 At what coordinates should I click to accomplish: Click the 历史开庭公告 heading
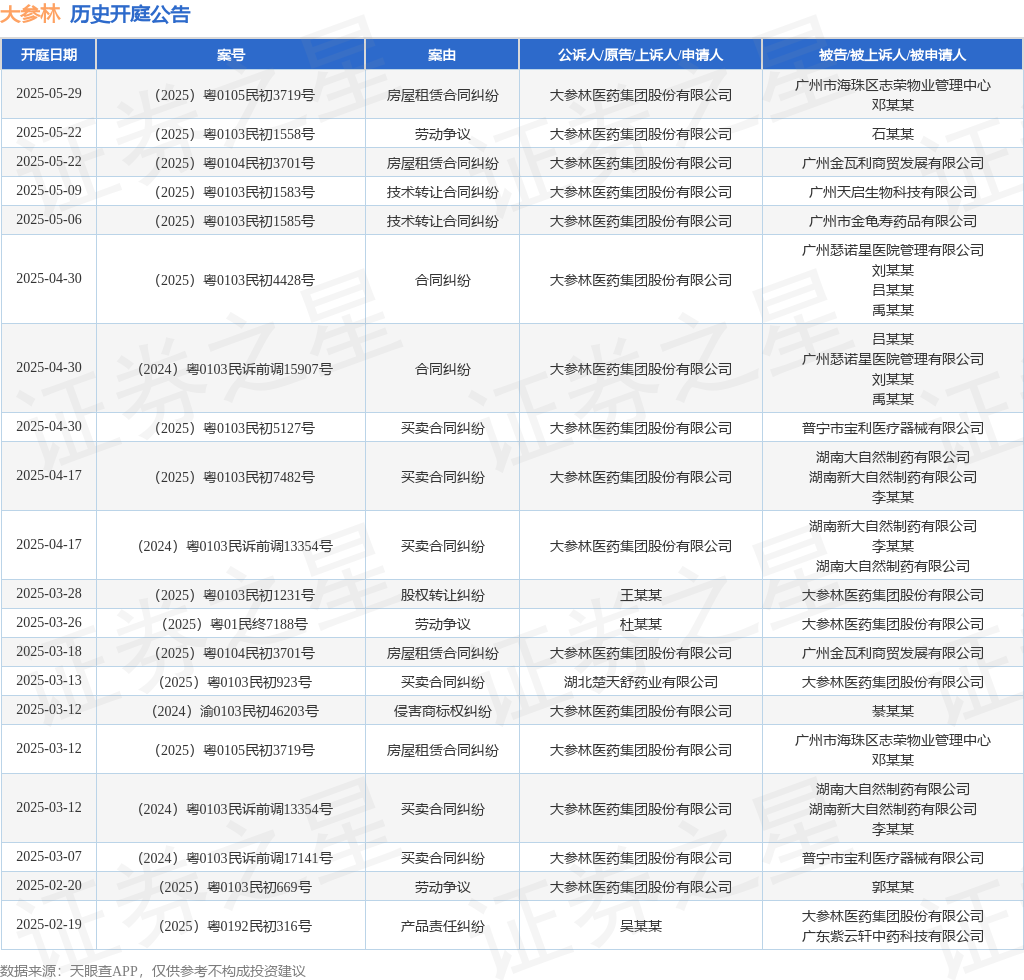click(x=130, y=14)
